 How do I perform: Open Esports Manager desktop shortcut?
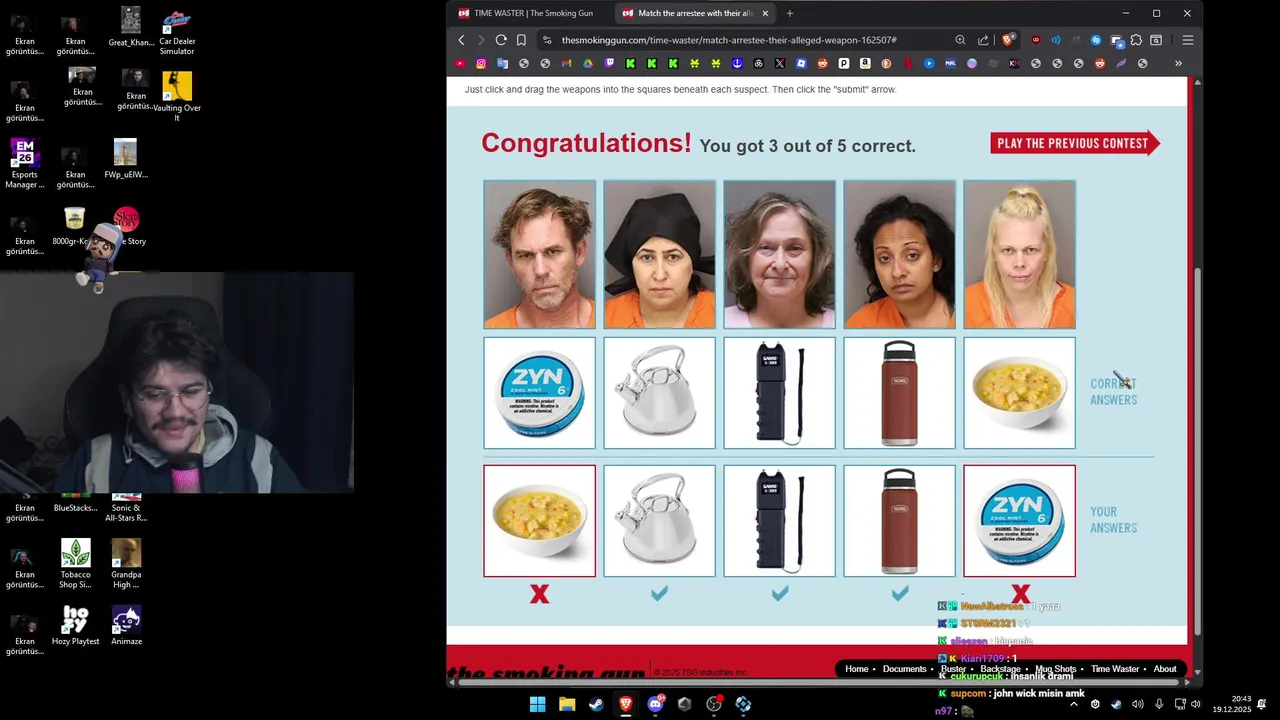(25, 165)
